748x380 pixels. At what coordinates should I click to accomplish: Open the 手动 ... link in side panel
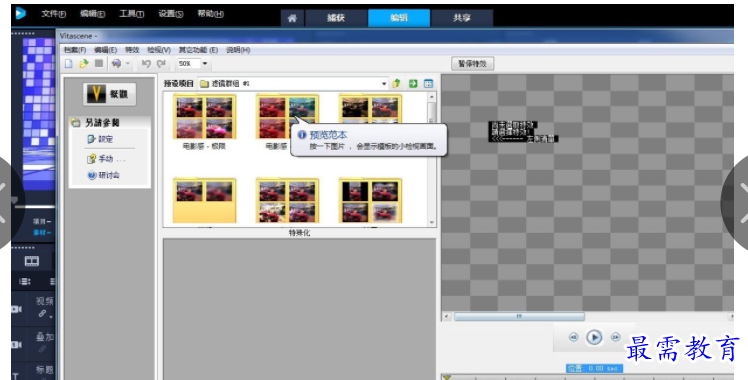106,159
